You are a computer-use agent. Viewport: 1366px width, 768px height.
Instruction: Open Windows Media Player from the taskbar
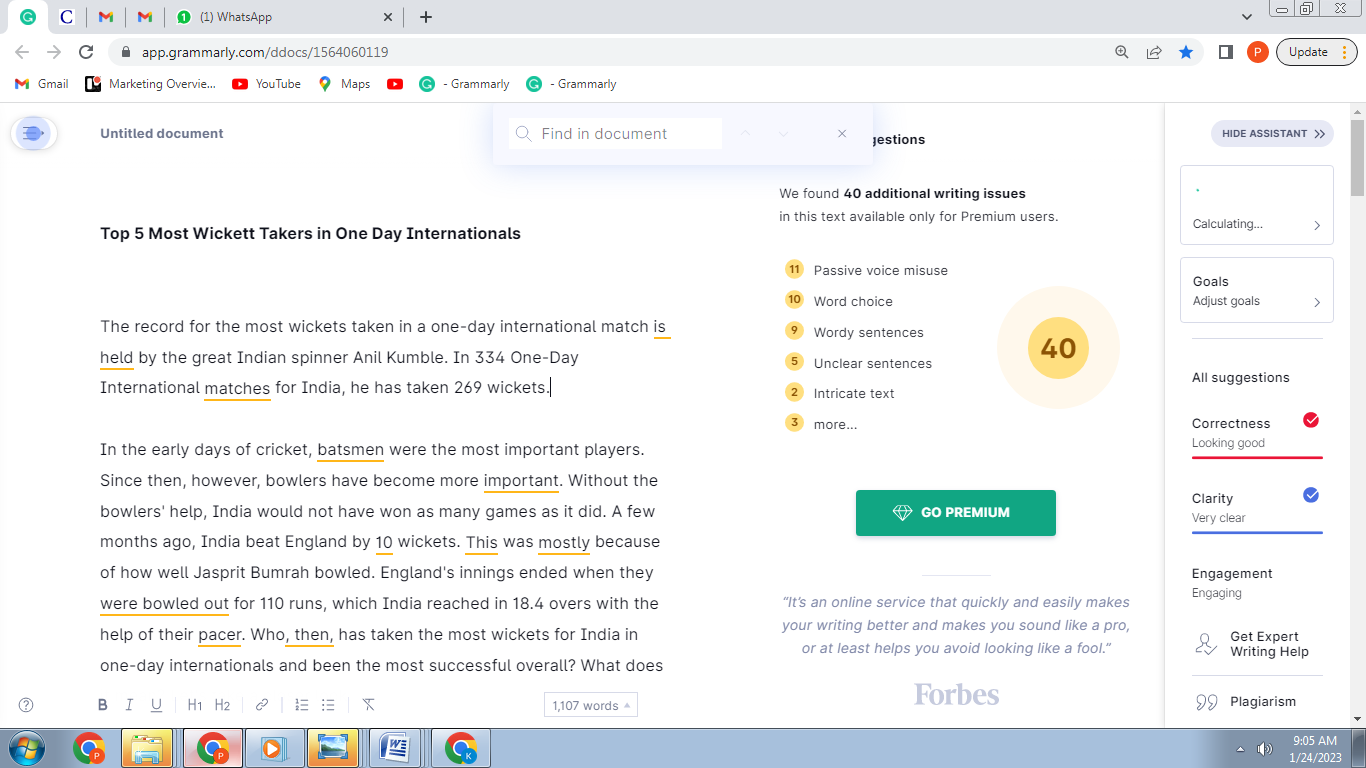click(x=272, y=748)
